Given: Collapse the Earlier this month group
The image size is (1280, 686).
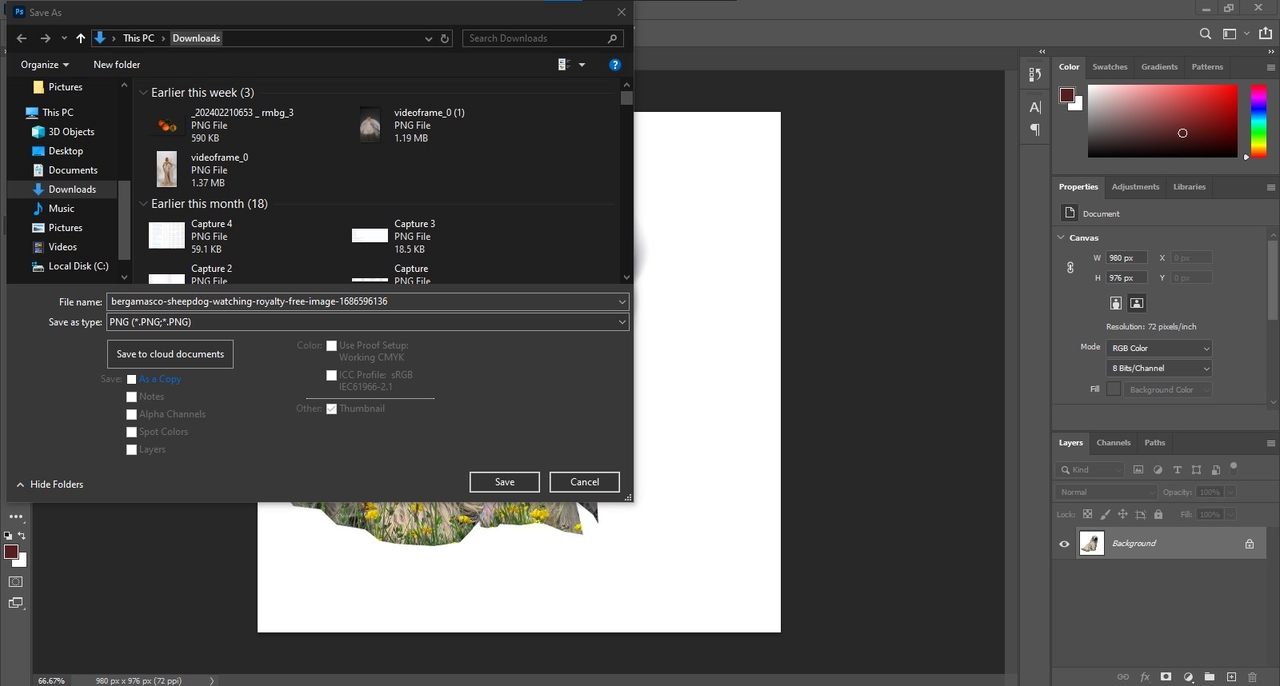Looking at the screenshot, I should tap(144, 204).
